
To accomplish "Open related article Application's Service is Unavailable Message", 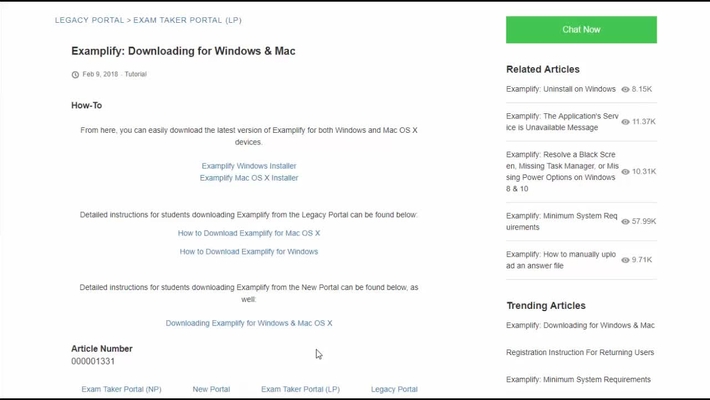I will pos(562,122).
